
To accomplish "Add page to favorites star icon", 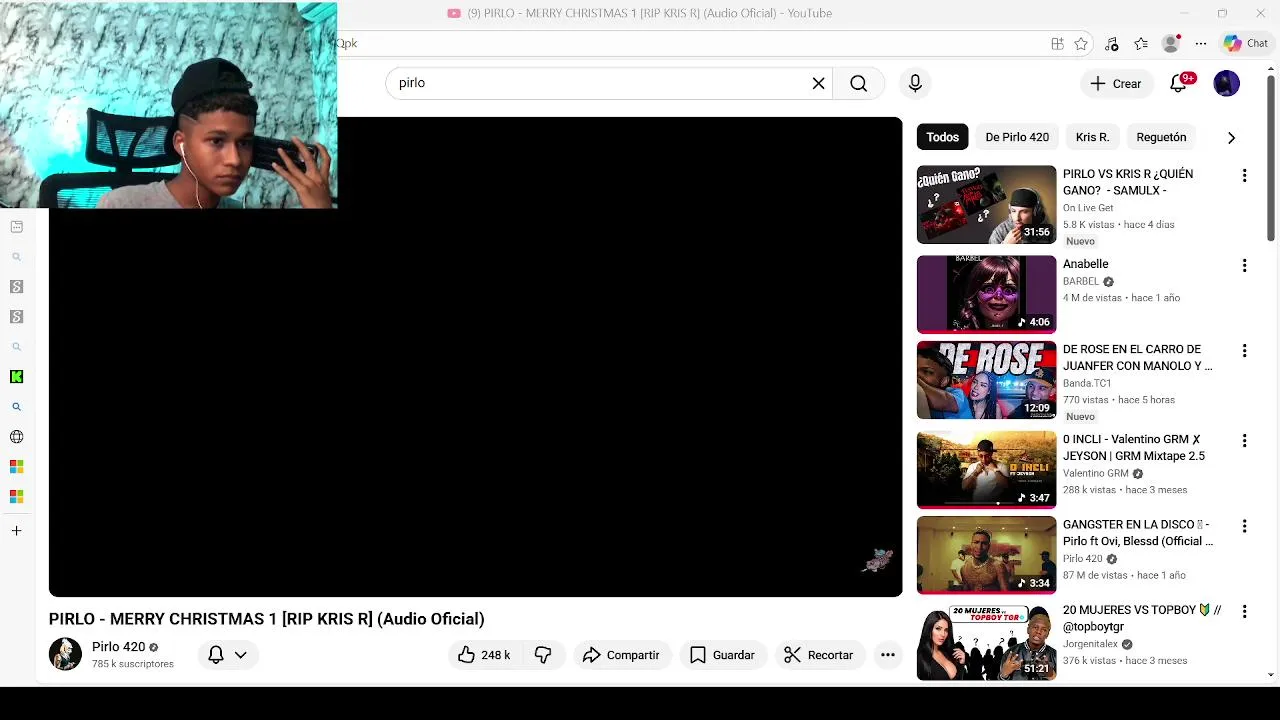I will pos(1081,43).
